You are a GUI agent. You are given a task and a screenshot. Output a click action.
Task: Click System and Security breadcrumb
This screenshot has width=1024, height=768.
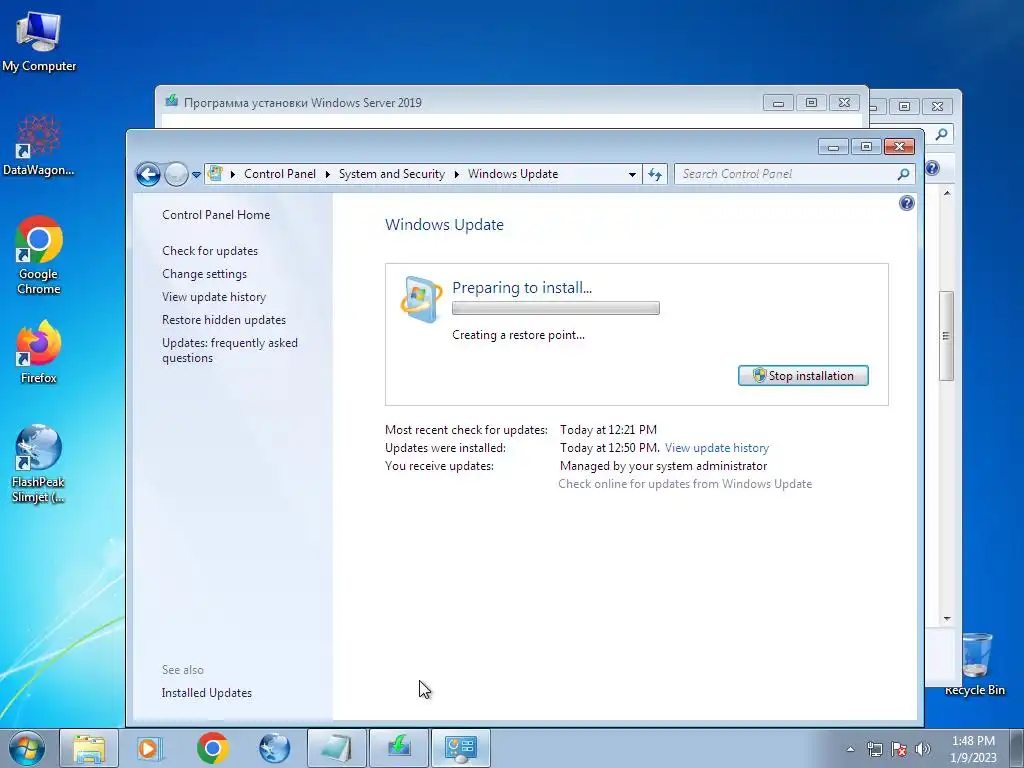pos(391,174)
